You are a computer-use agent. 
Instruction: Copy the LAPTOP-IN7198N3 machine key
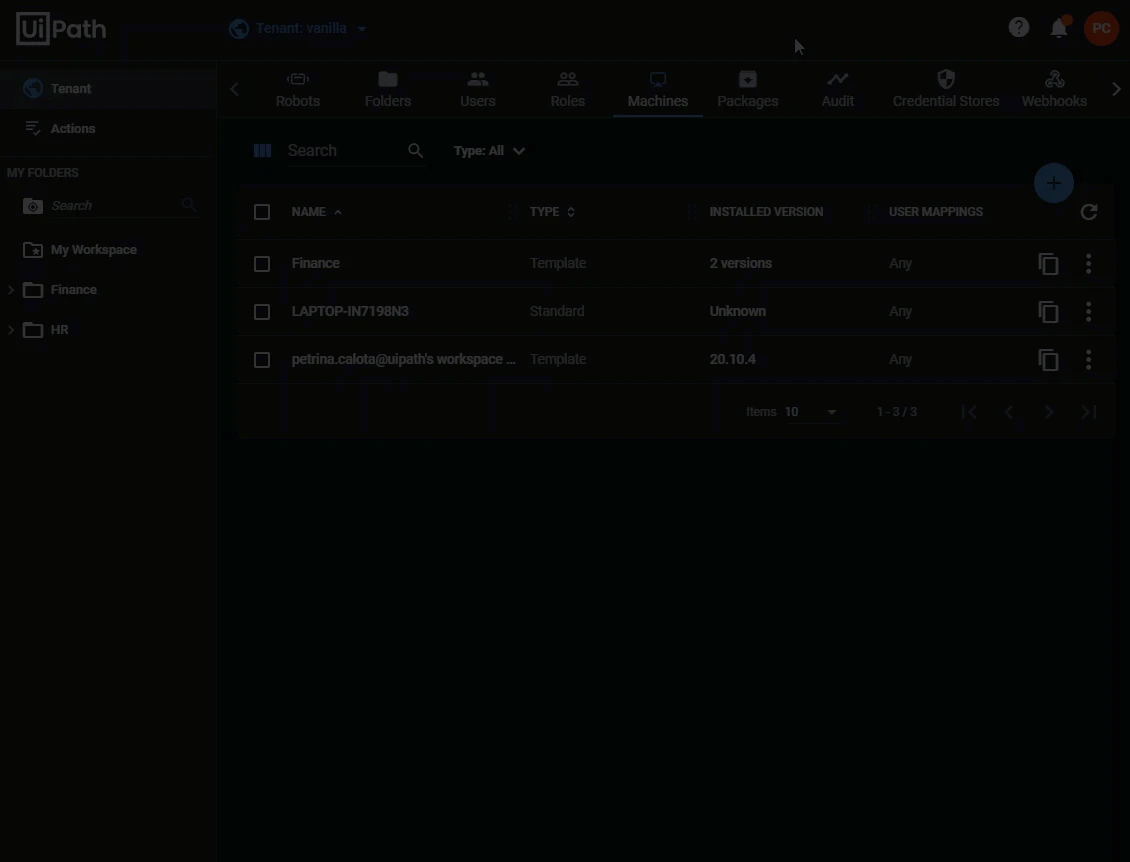tap(1049, 312)
